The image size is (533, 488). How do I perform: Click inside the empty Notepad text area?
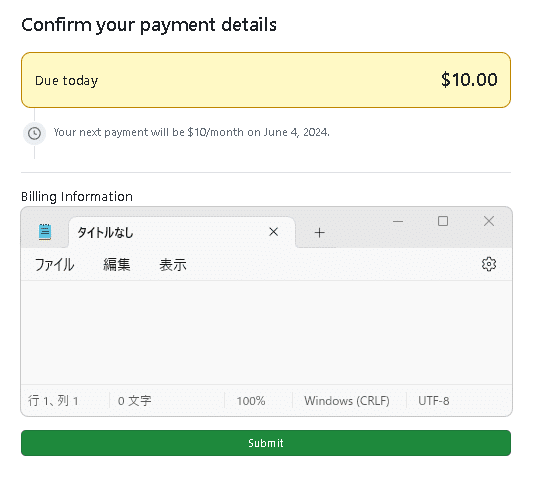click(266, 333)
